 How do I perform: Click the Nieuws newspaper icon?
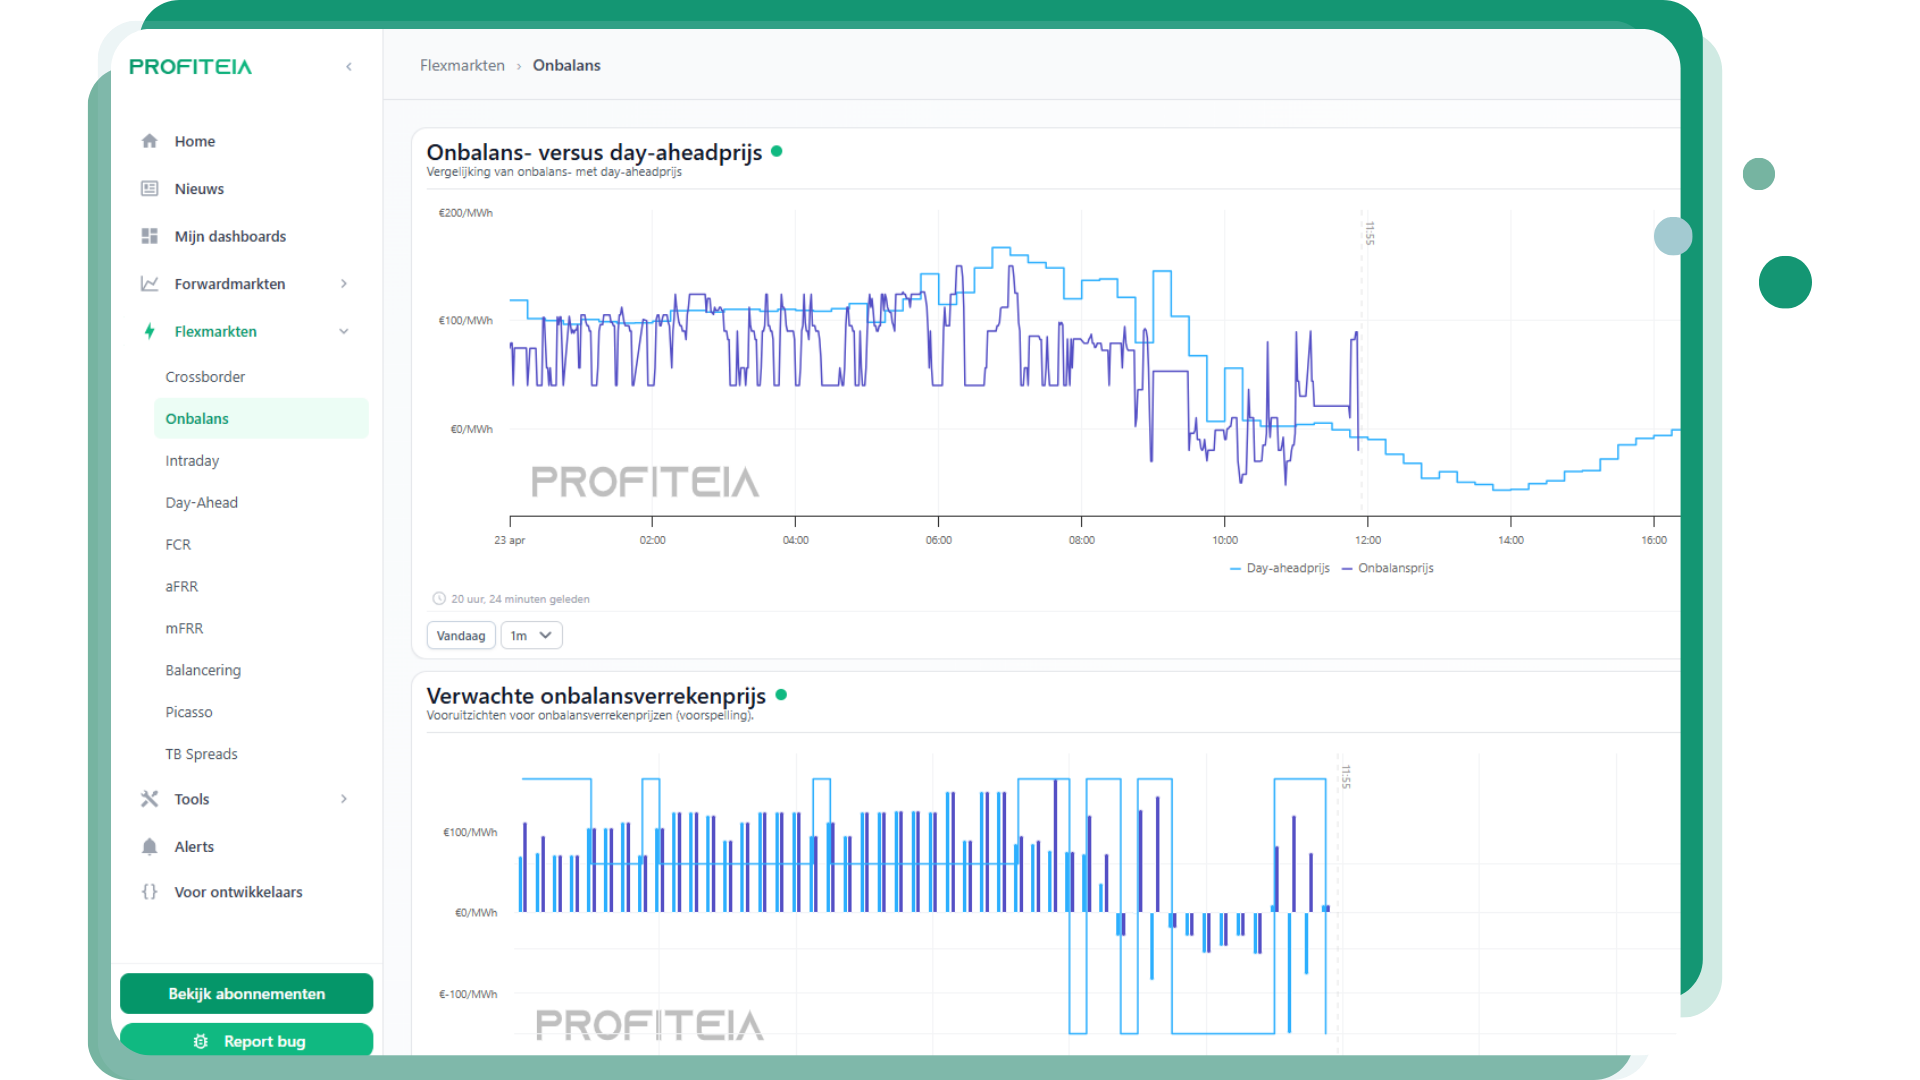[x=150, y=189]
